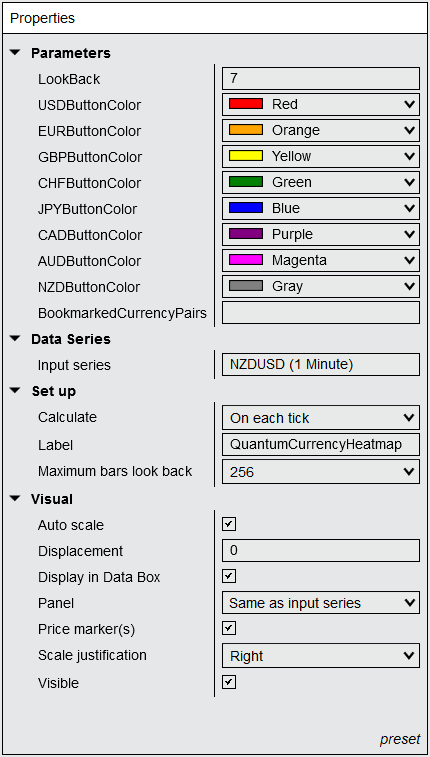Open the CHFButtonColor Green dropdown
The height and width of the screenshot is (757, 430).
coord(321,182)
